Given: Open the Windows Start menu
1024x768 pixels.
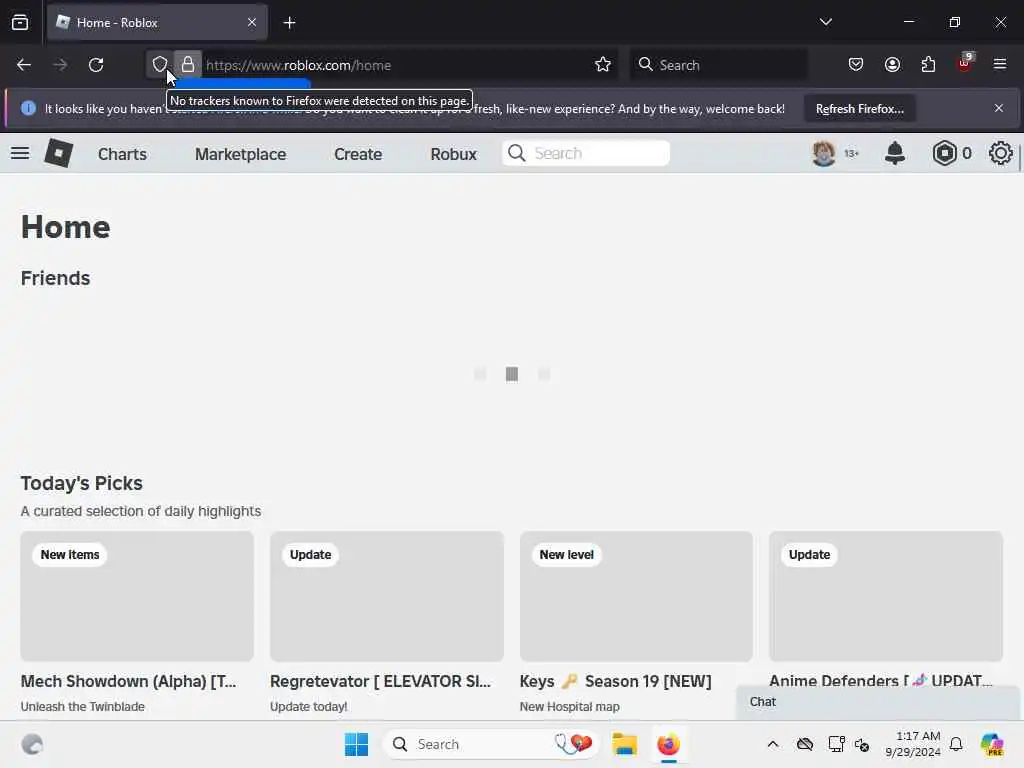Looking at the screenshot, I should coord(357,744).
